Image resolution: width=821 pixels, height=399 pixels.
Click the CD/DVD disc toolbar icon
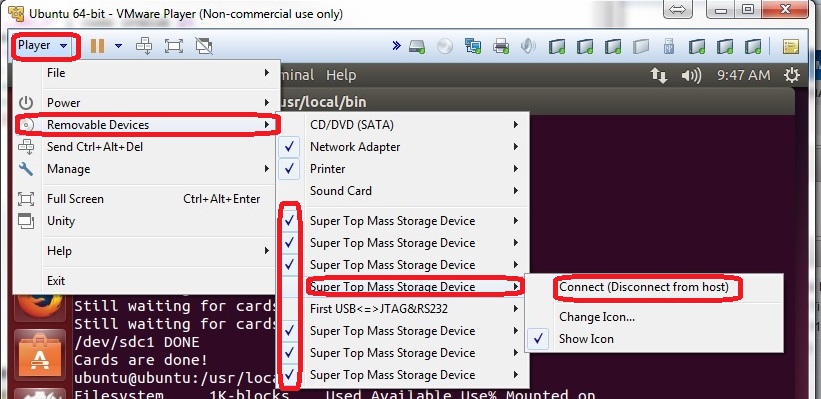[445, 47]
